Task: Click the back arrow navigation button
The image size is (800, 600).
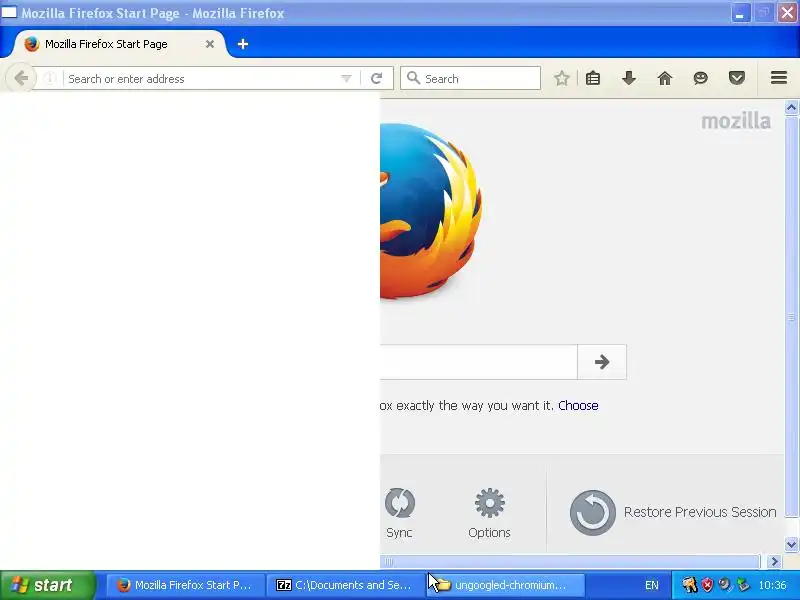Action: click(21, 78)
